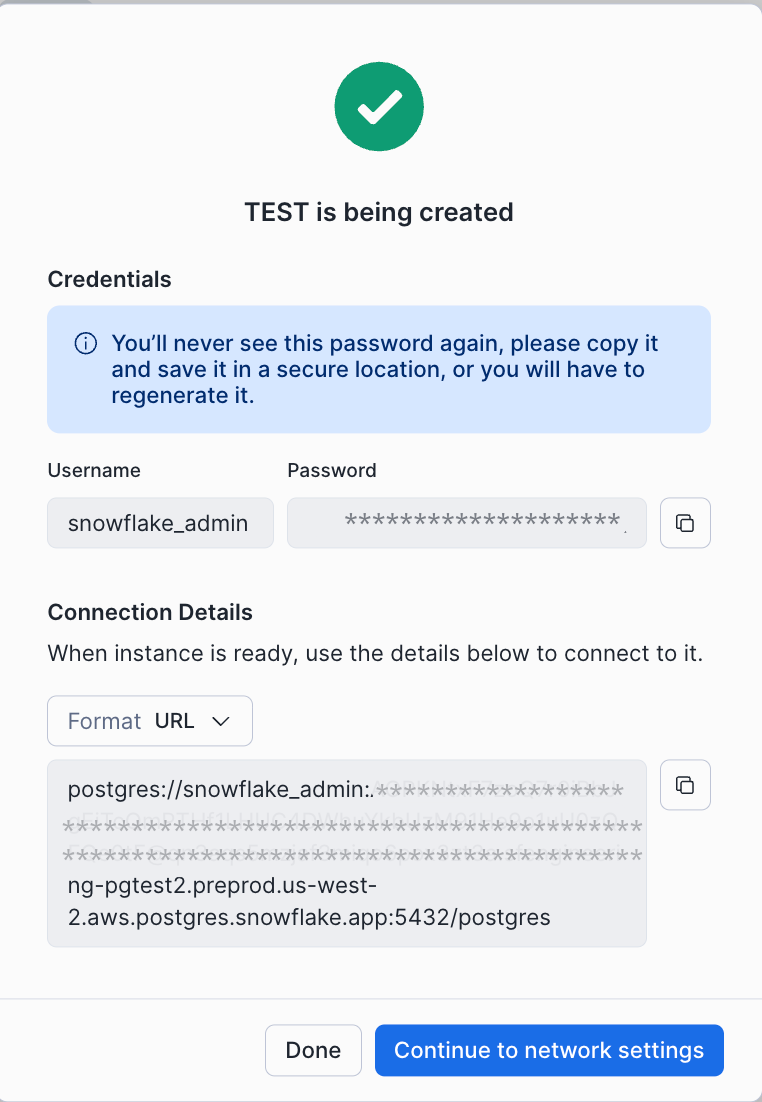Click the circled checkmark above the title
The image size is (762, 1102).
click(x=379, y=106)
